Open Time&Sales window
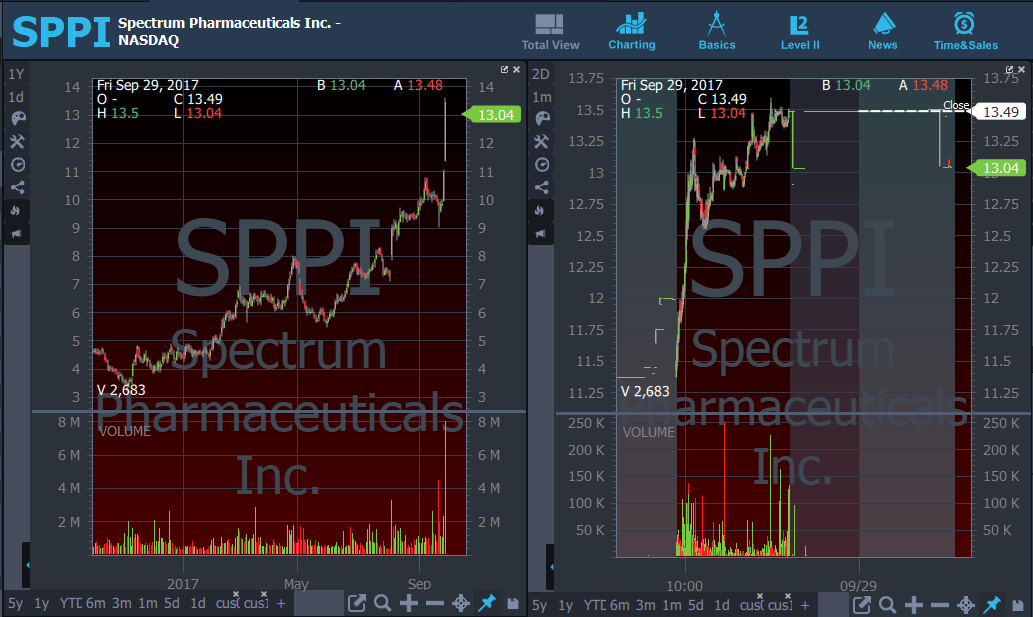 click(965, 31)
